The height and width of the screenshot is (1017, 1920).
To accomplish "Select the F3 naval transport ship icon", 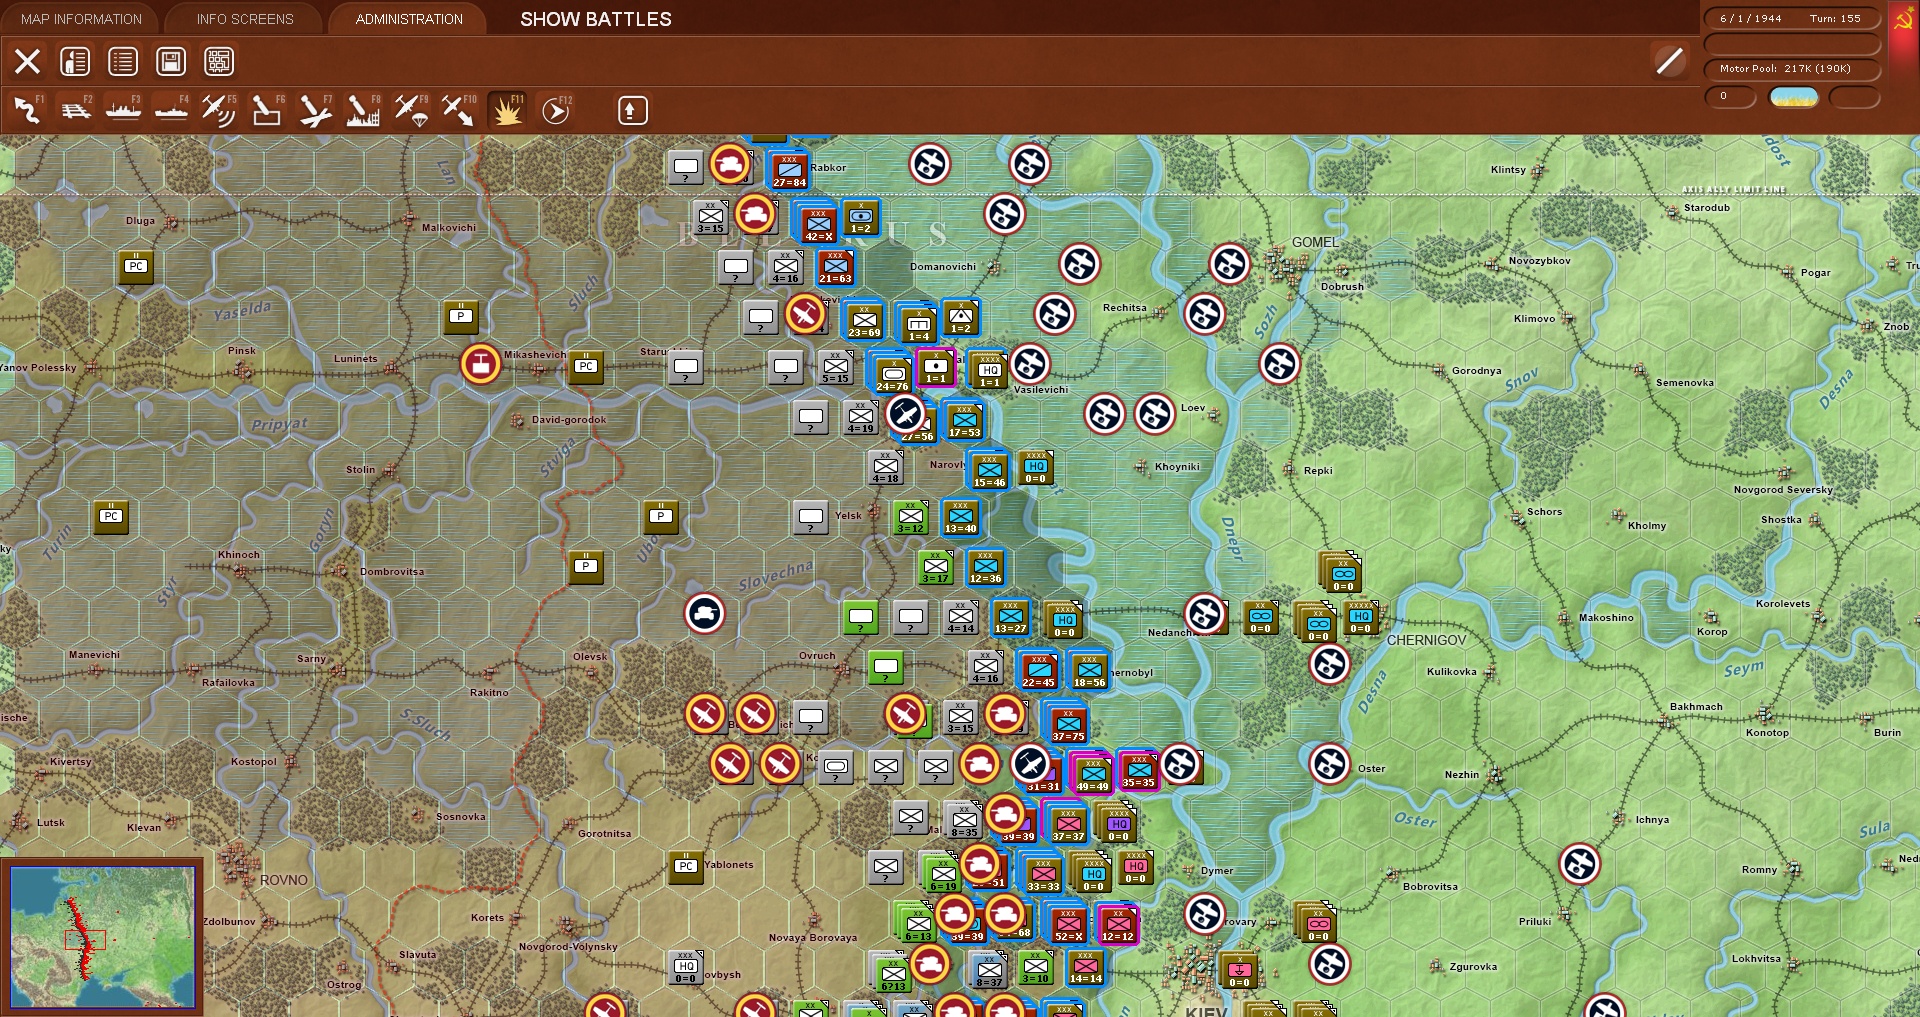I will 124,110.
